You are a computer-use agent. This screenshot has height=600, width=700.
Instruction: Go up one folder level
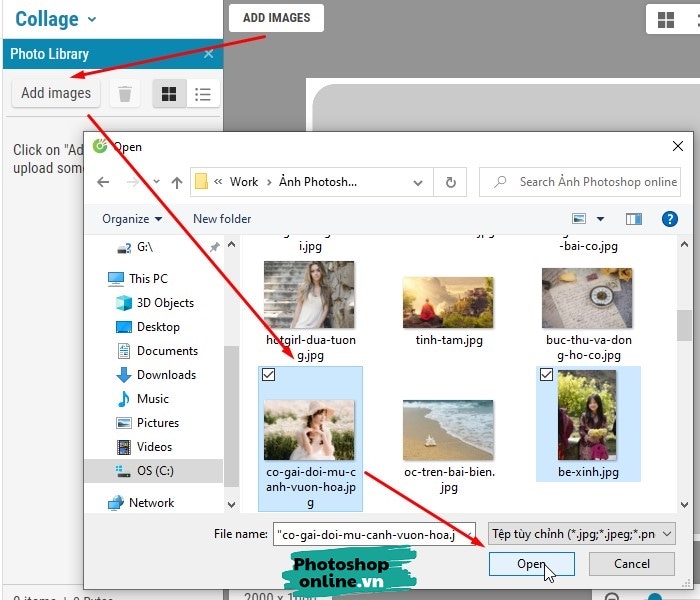(177, 182)
